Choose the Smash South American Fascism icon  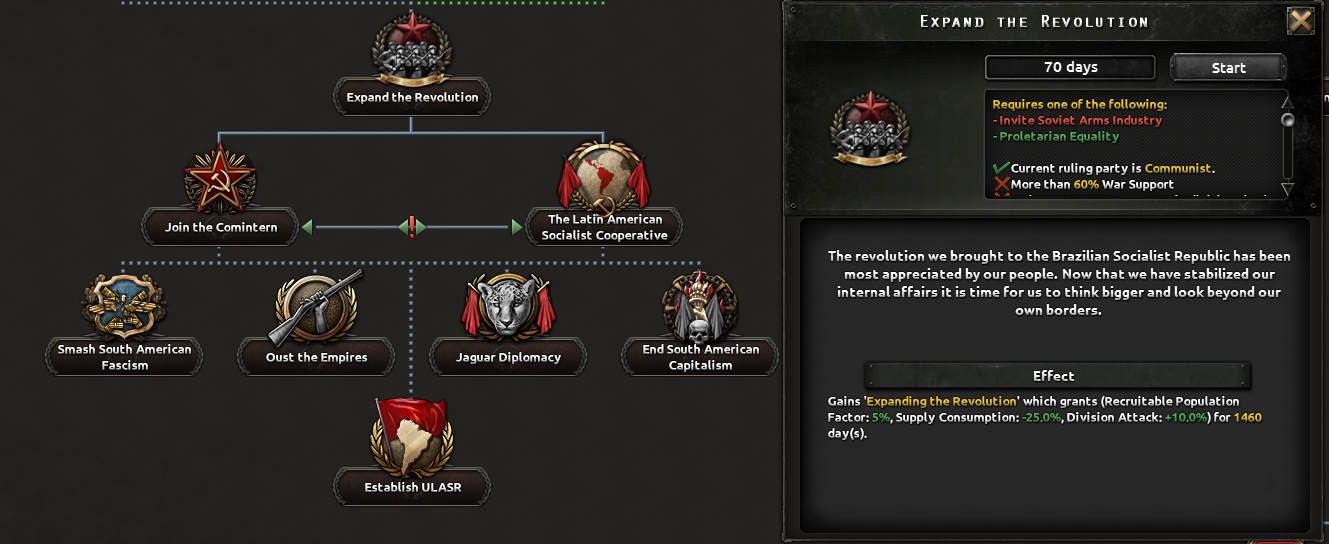[x=124, y=308]
